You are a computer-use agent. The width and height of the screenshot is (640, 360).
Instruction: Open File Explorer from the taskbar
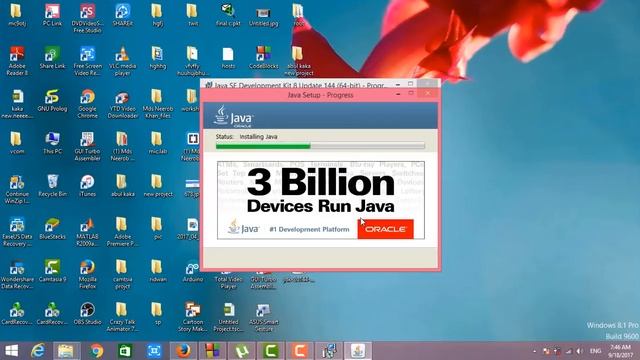(65, 351)
